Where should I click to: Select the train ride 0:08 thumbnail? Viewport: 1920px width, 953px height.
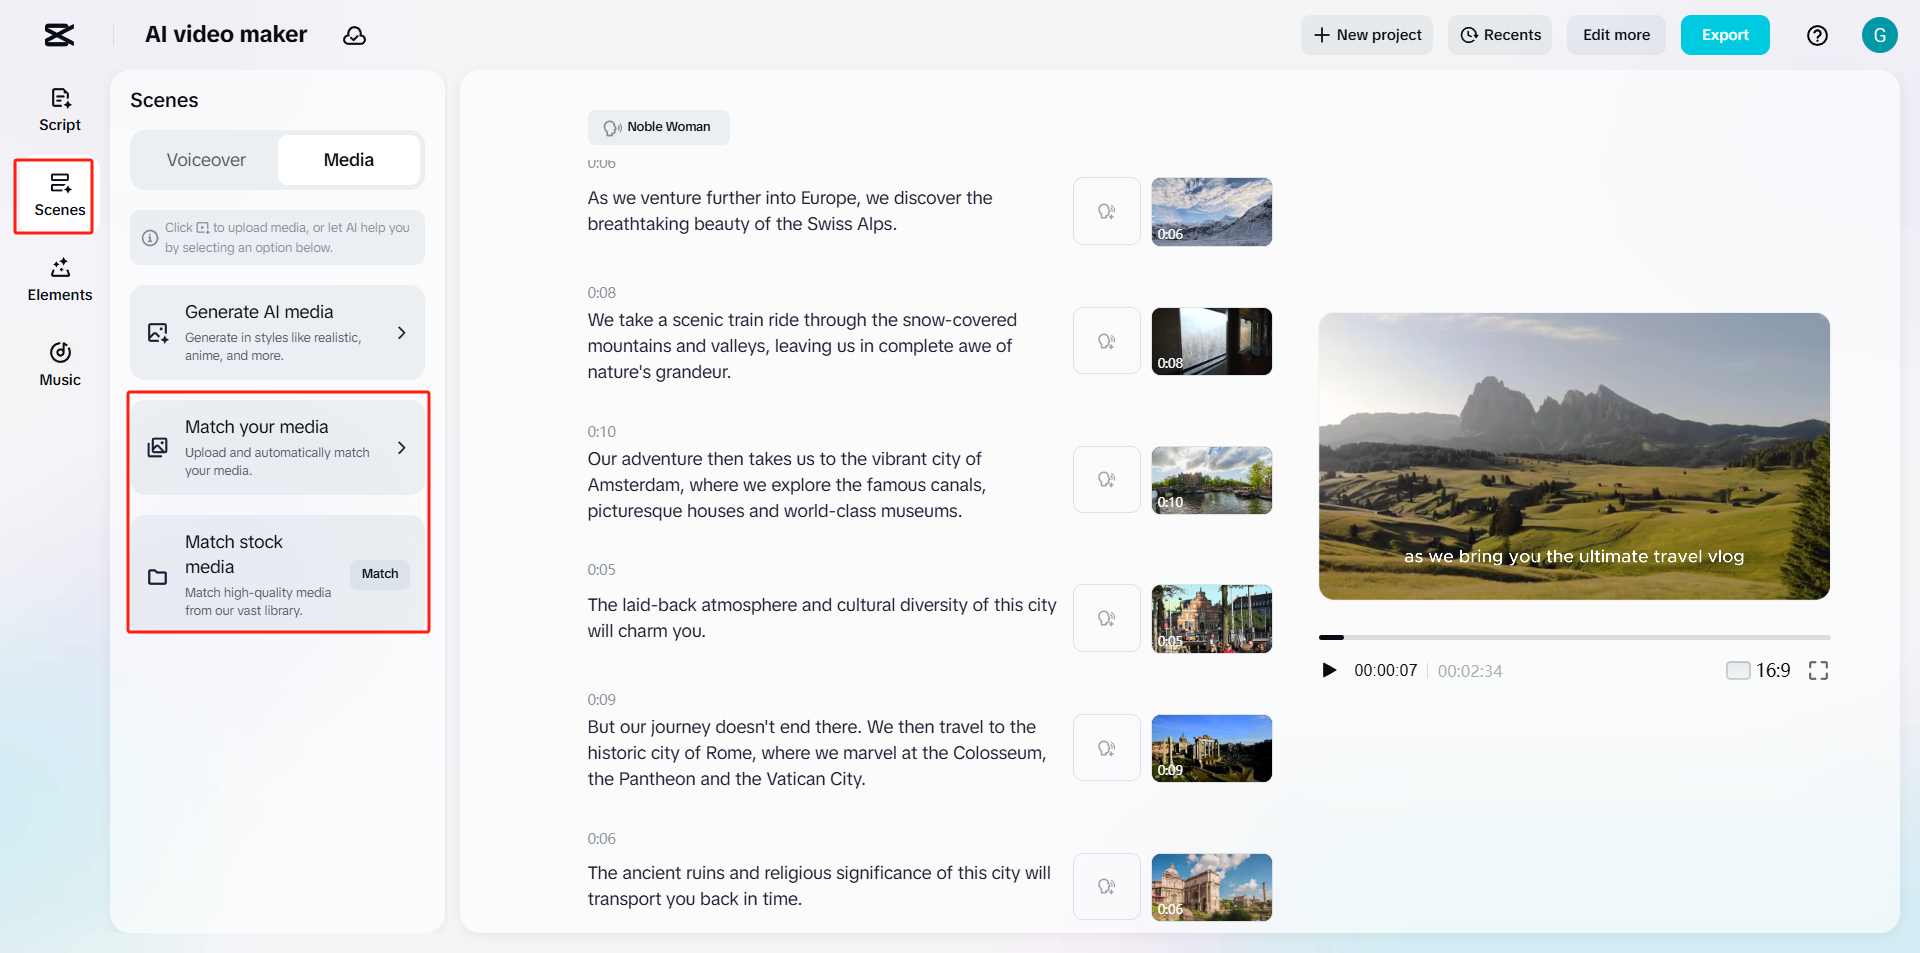1212,341
